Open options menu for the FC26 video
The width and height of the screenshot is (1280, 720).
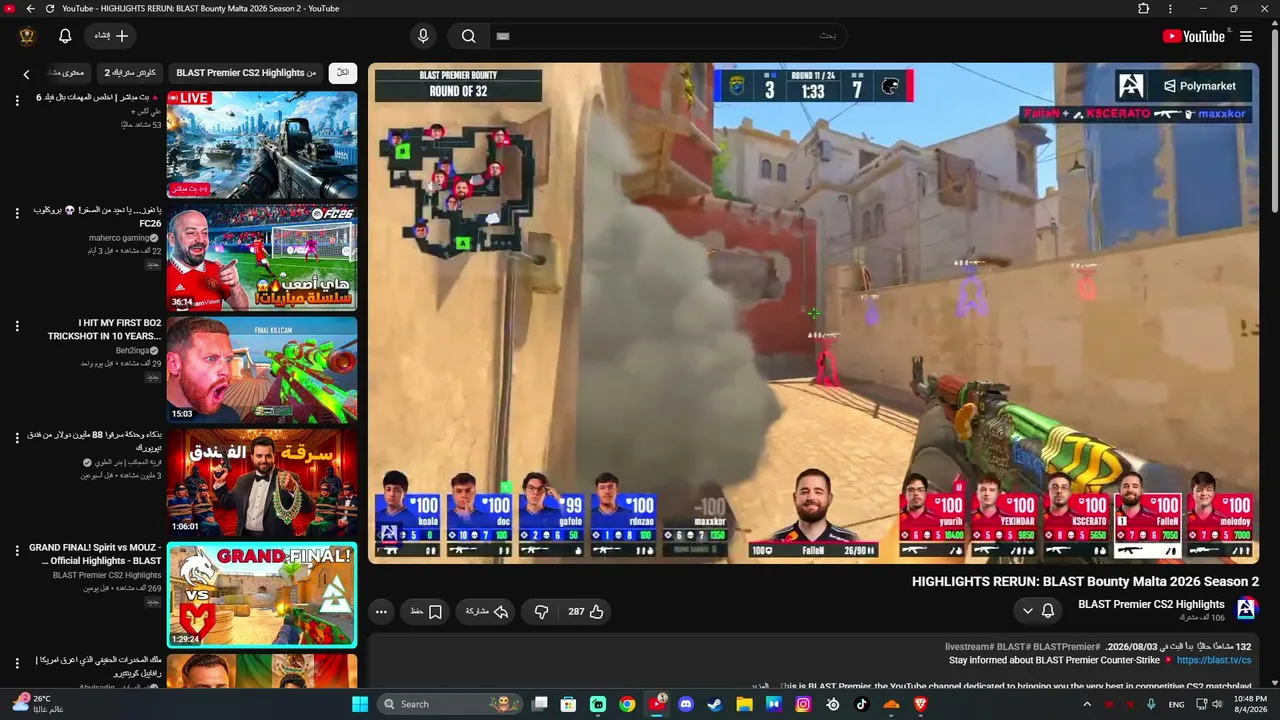(x=17, y=213)
